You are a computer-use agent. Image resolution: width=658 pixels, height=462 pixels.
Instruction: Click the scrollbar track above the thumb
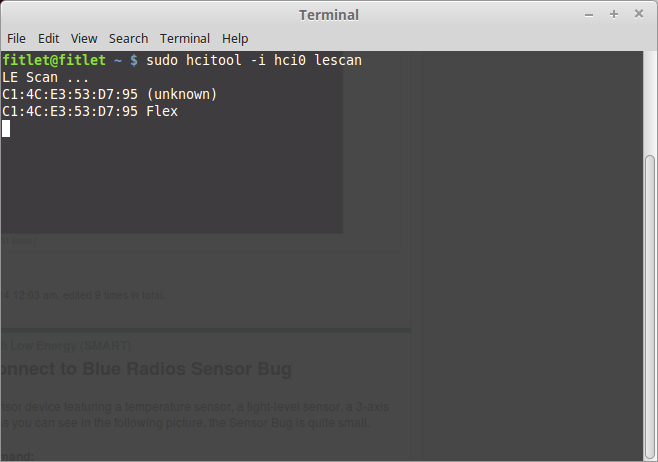tap(650, 103)
